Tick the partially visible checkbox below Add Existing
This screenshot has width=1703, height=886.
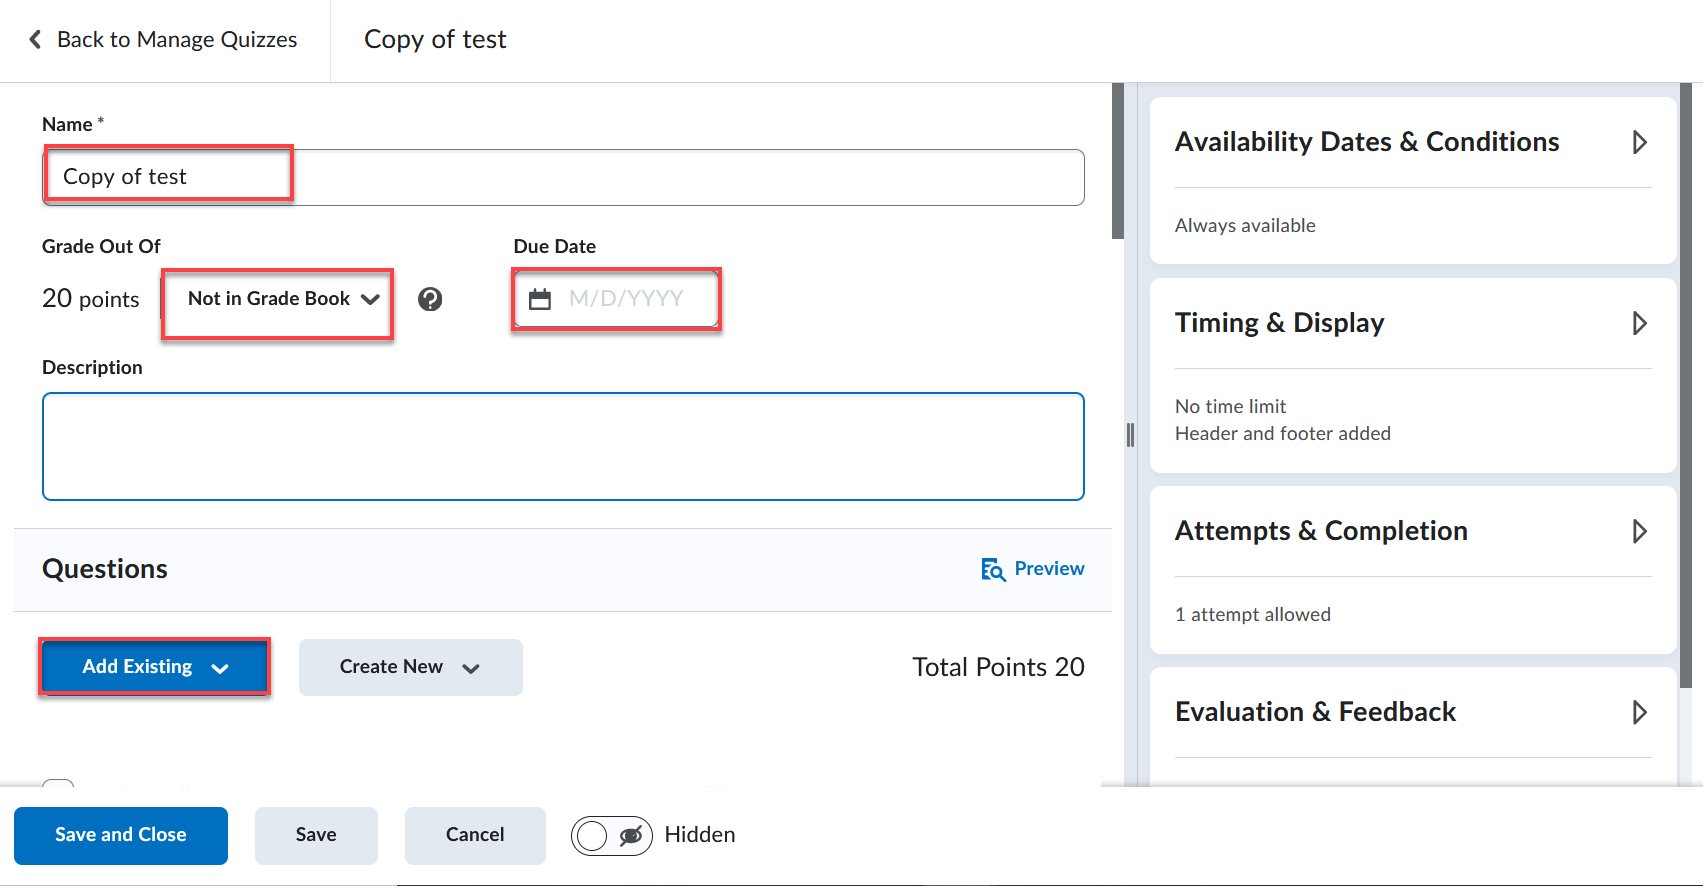tap(58, 784)
